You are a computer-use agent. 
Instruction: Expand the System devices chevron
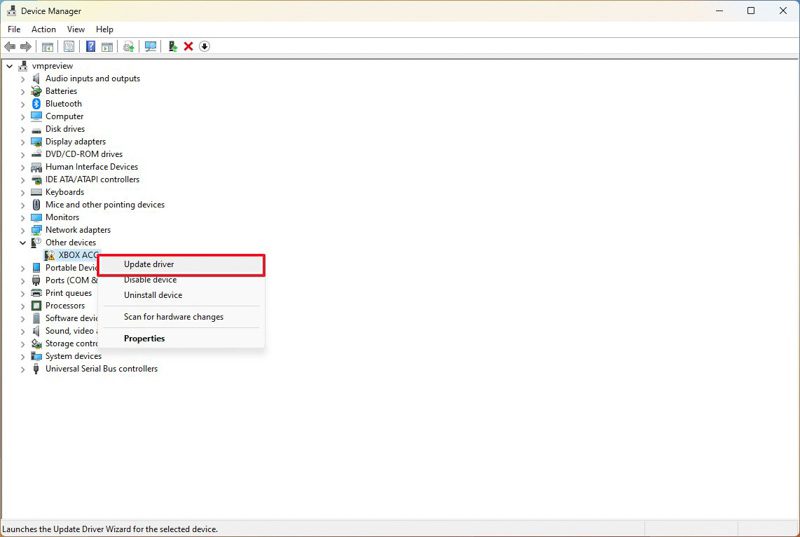pyautogui.click(x=22, y=356)
